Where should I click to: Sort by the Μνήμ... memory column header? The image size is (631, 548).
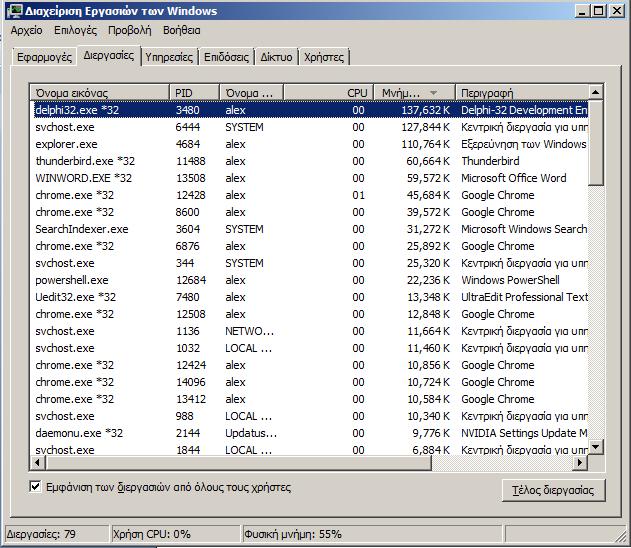(415, 93)
